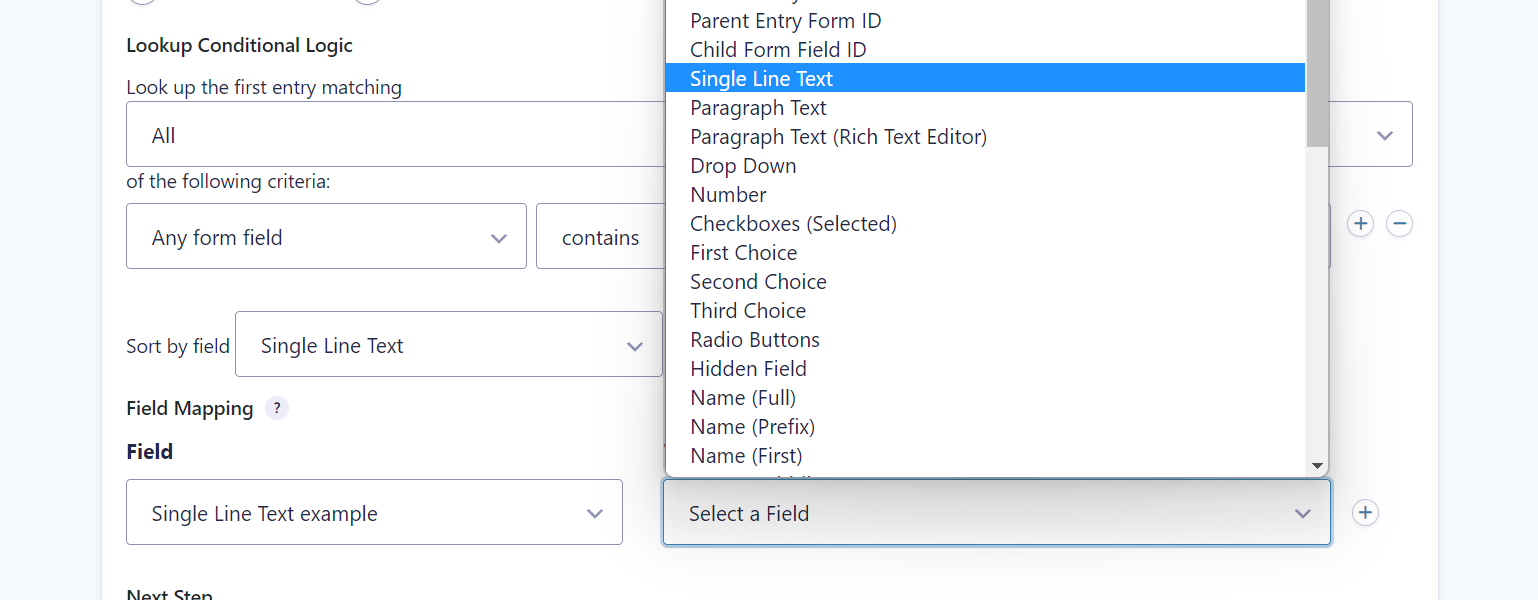
Task: Click the 'Select a Field' dropdown
Action: point(996,513)
